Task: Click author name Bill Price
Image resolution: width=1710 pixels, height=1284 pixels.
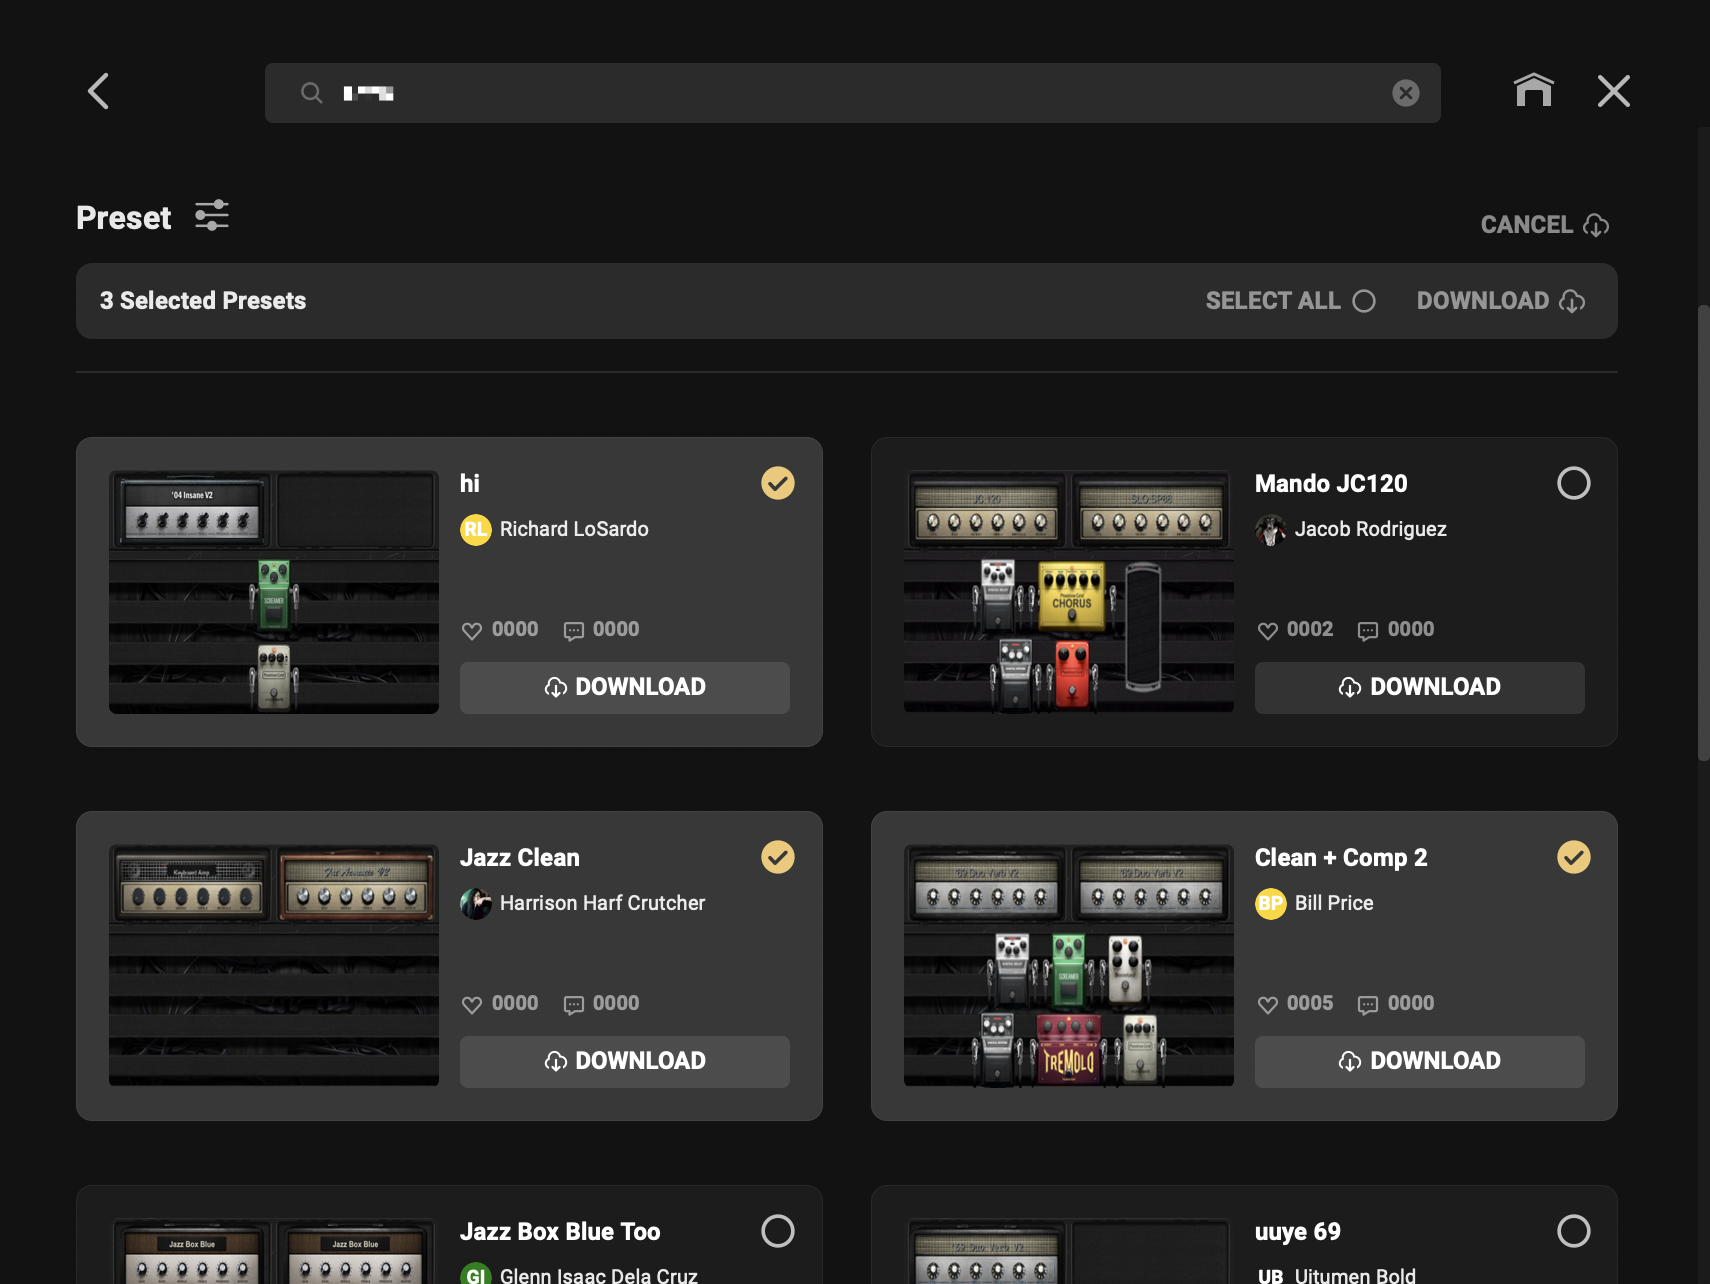Action: pos(1334,903)
